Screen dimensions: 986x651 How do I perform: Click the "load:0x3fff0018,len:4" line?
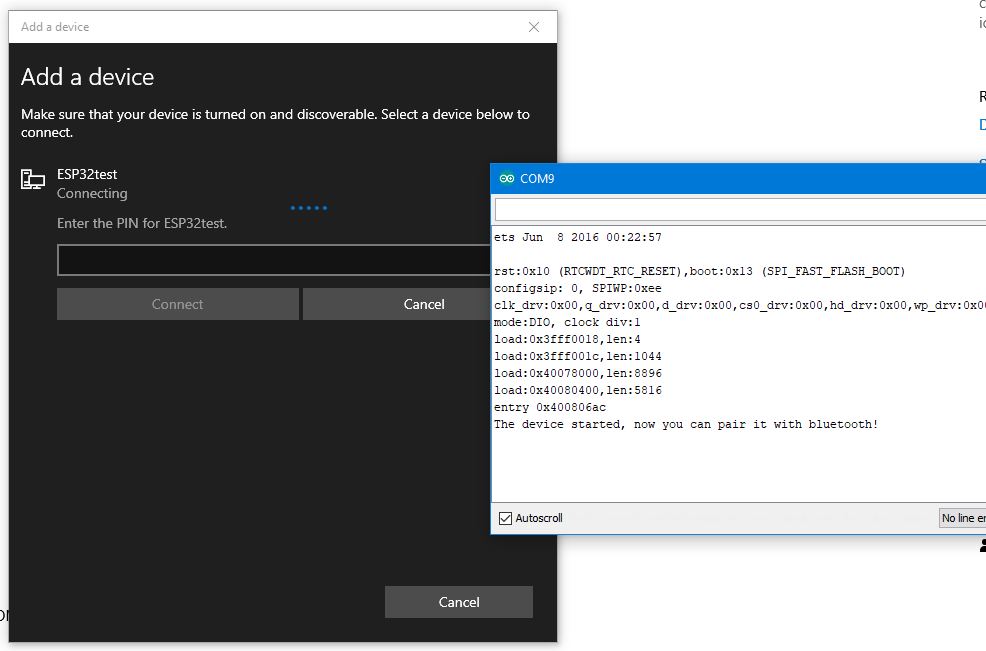[567, 339]
